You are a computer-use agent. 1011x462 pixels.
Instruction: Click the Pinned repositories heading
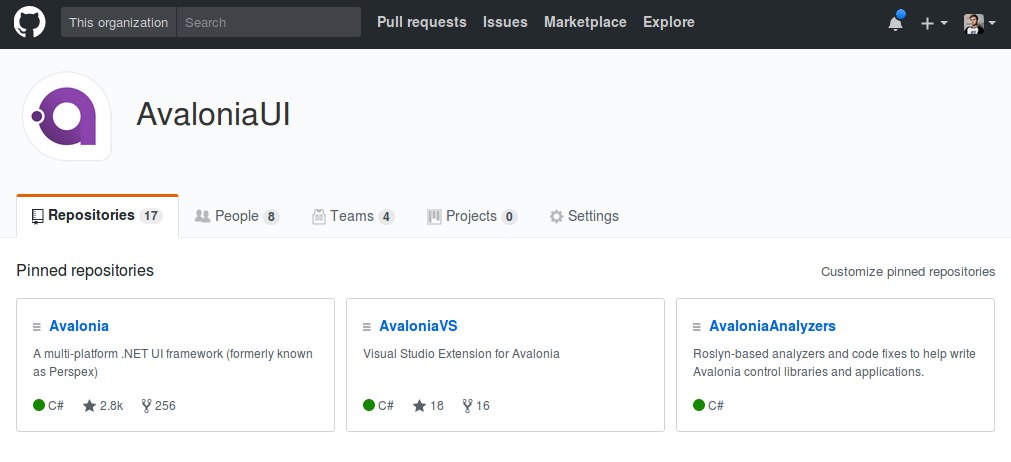[85, 271]
